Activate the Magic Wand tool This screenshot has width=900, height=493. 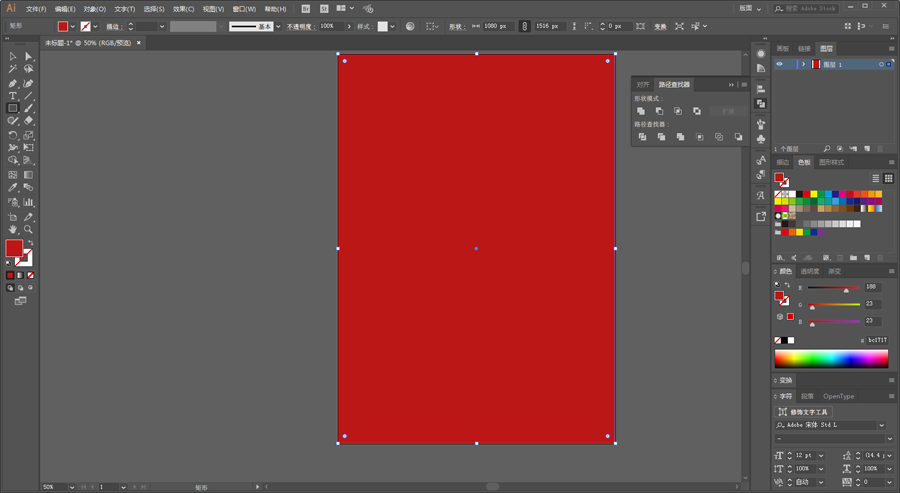point(13,69)
